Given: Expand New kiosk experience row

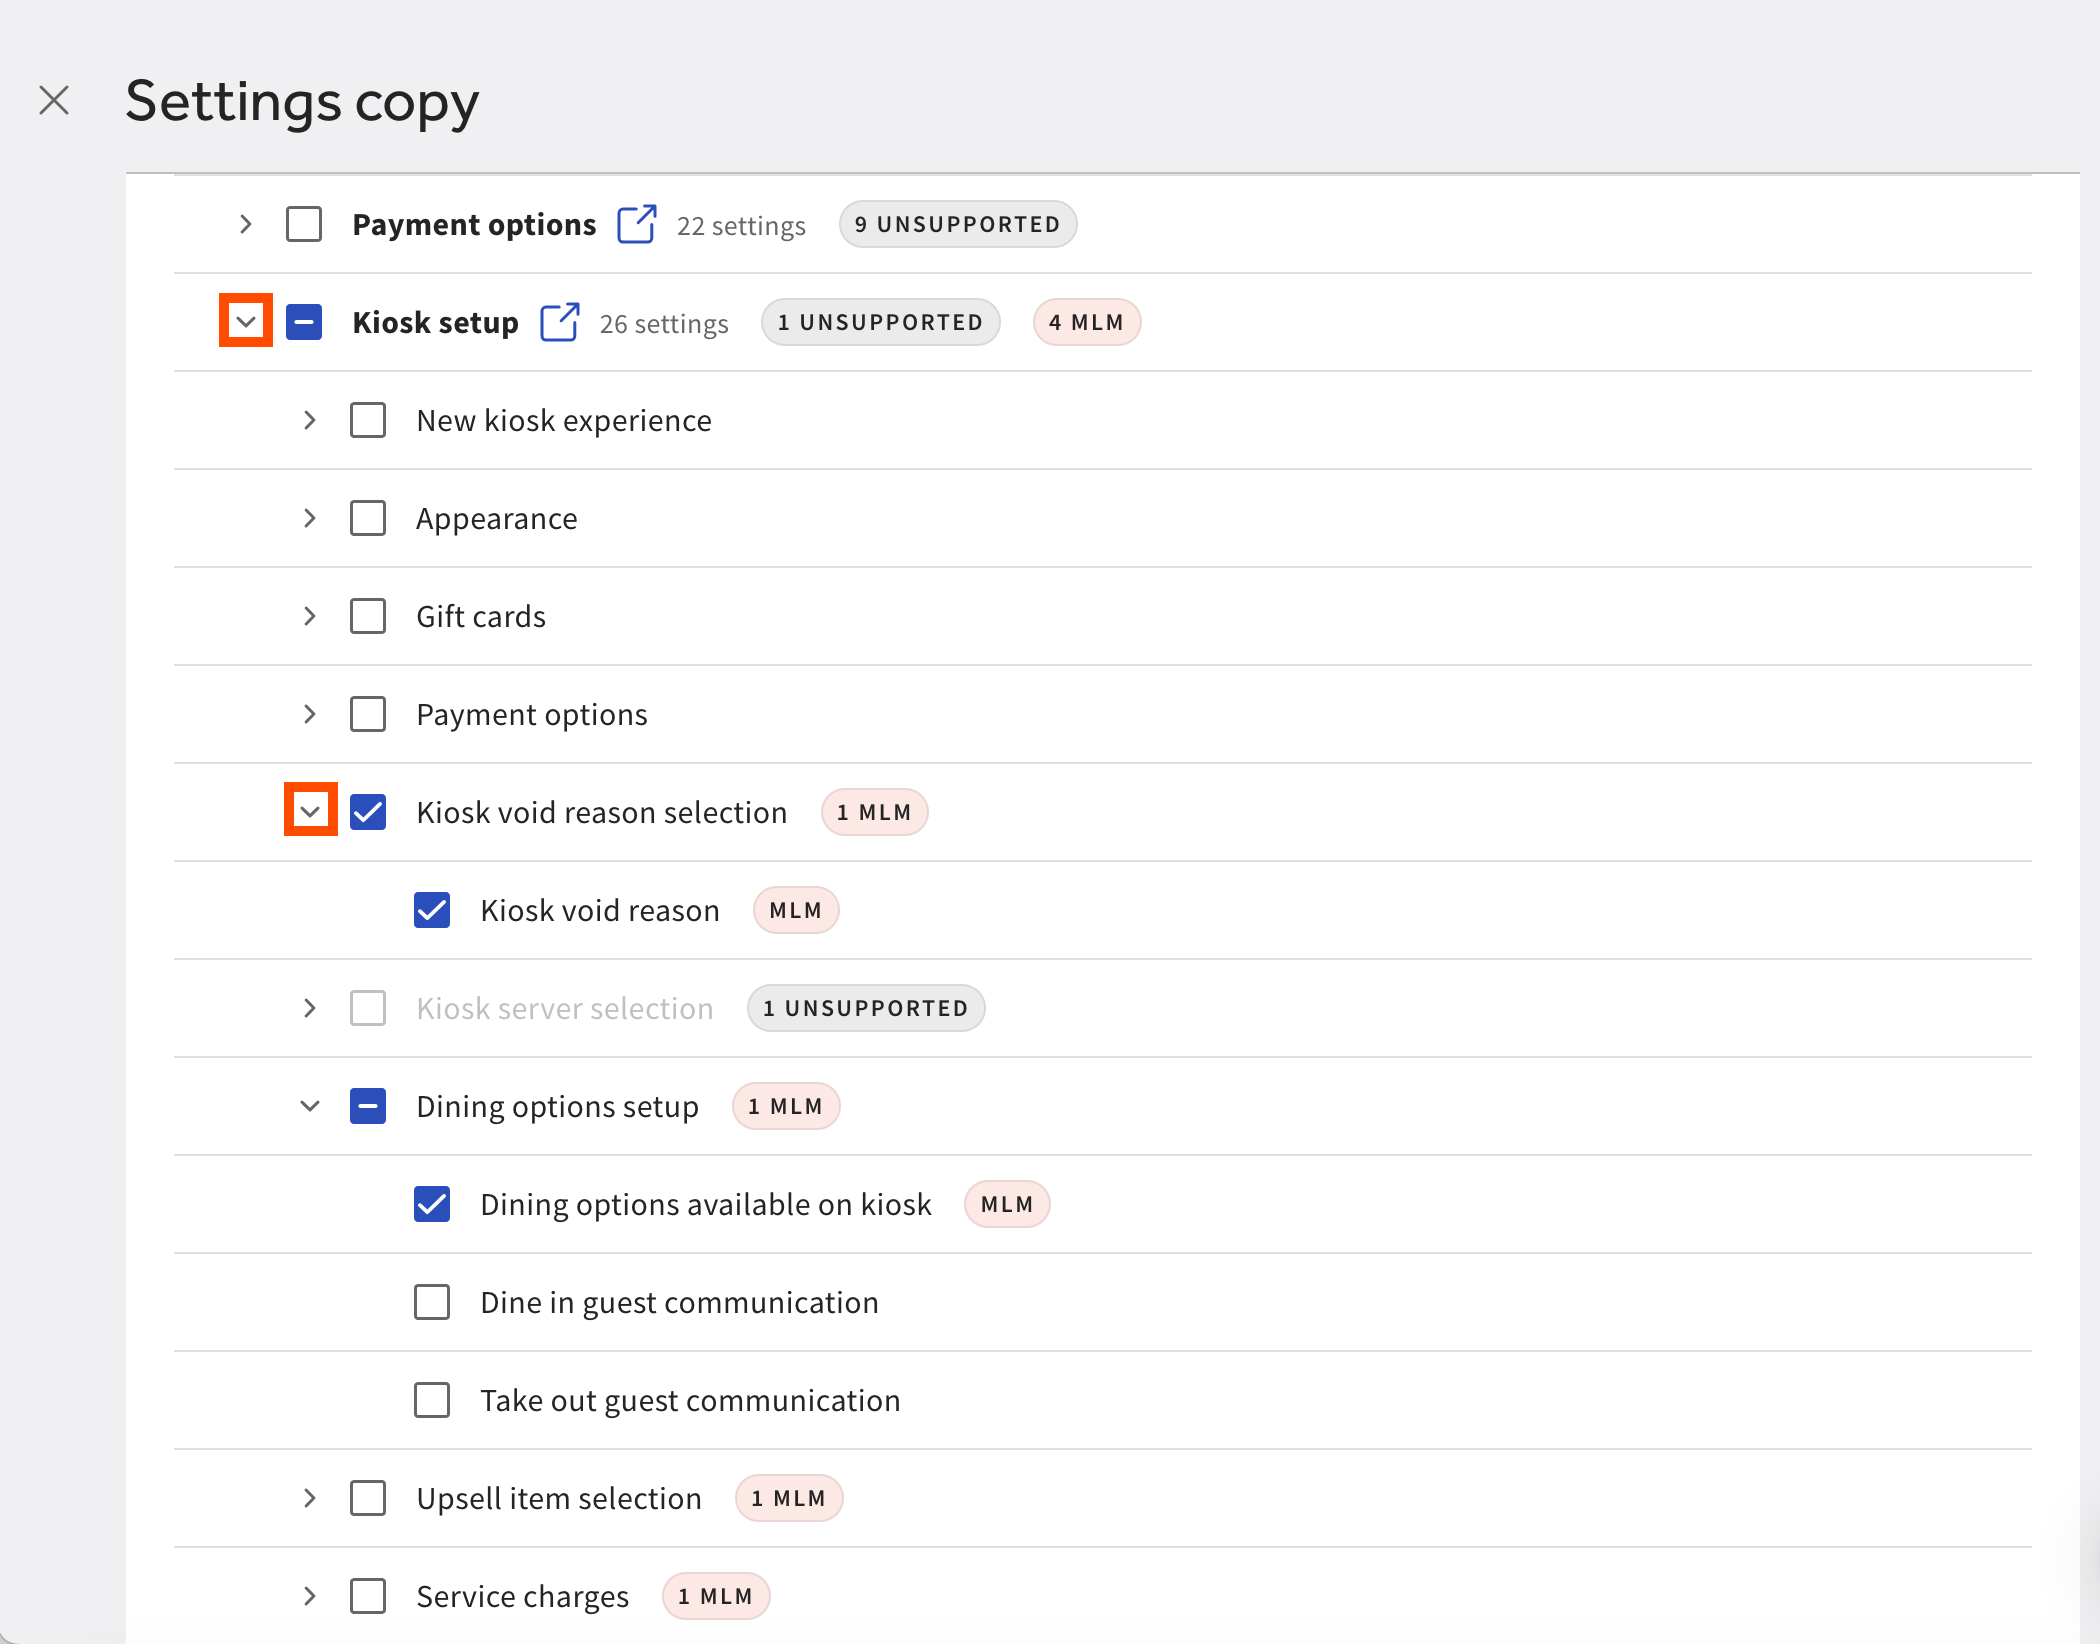Looking at the screenshot, I should pos(310,420).
